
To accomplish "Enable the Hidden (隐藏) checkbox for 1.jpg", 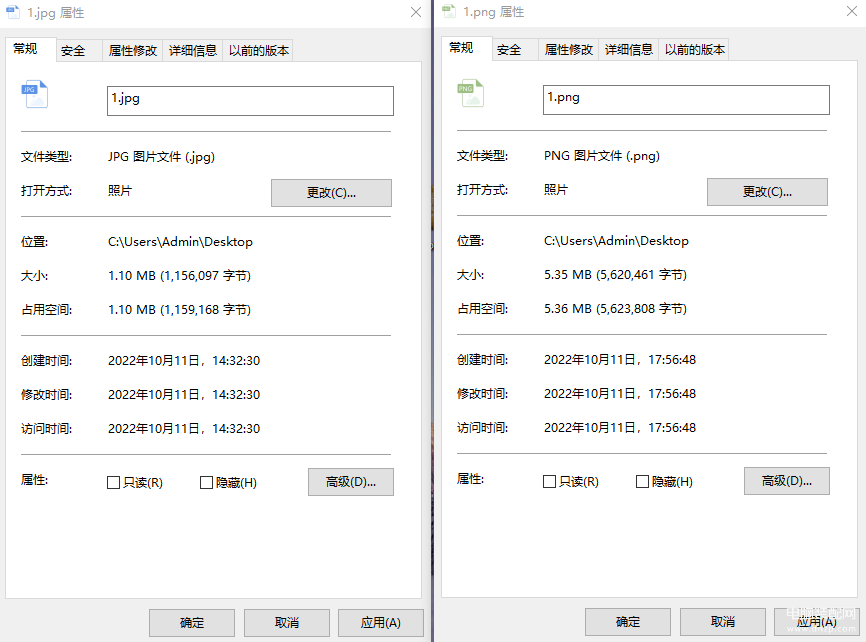I will (x=206, y=483).
